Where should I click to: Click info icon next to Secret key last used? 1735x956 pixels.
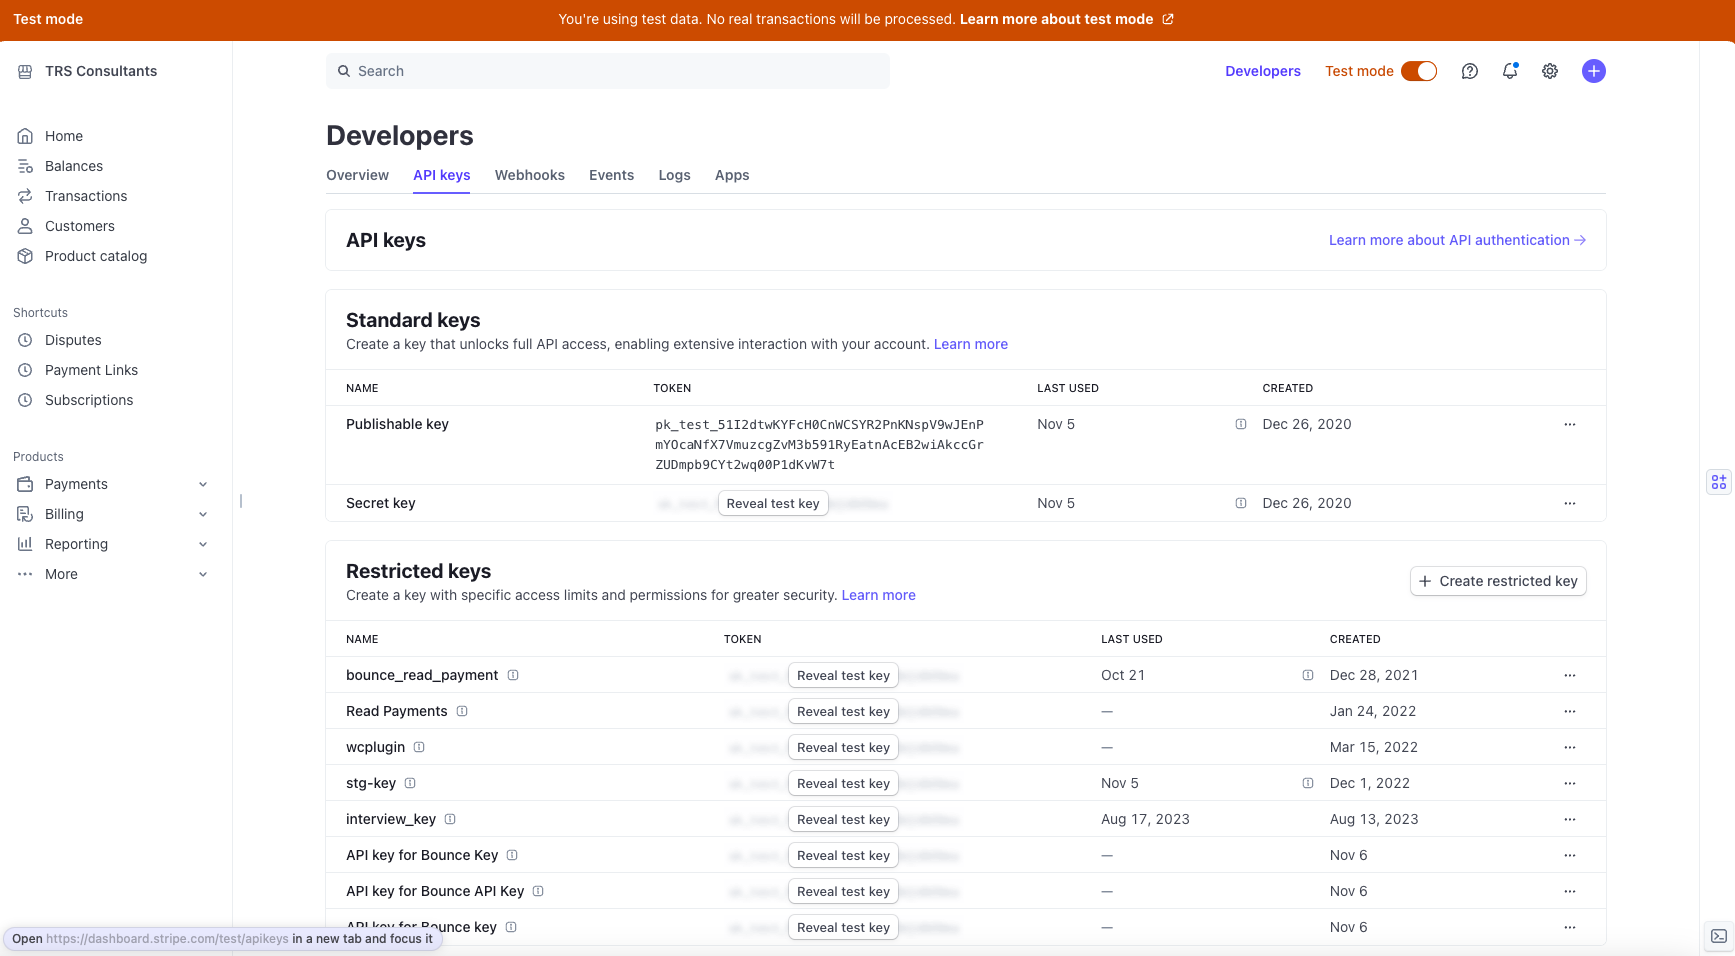pos(1241,503)
